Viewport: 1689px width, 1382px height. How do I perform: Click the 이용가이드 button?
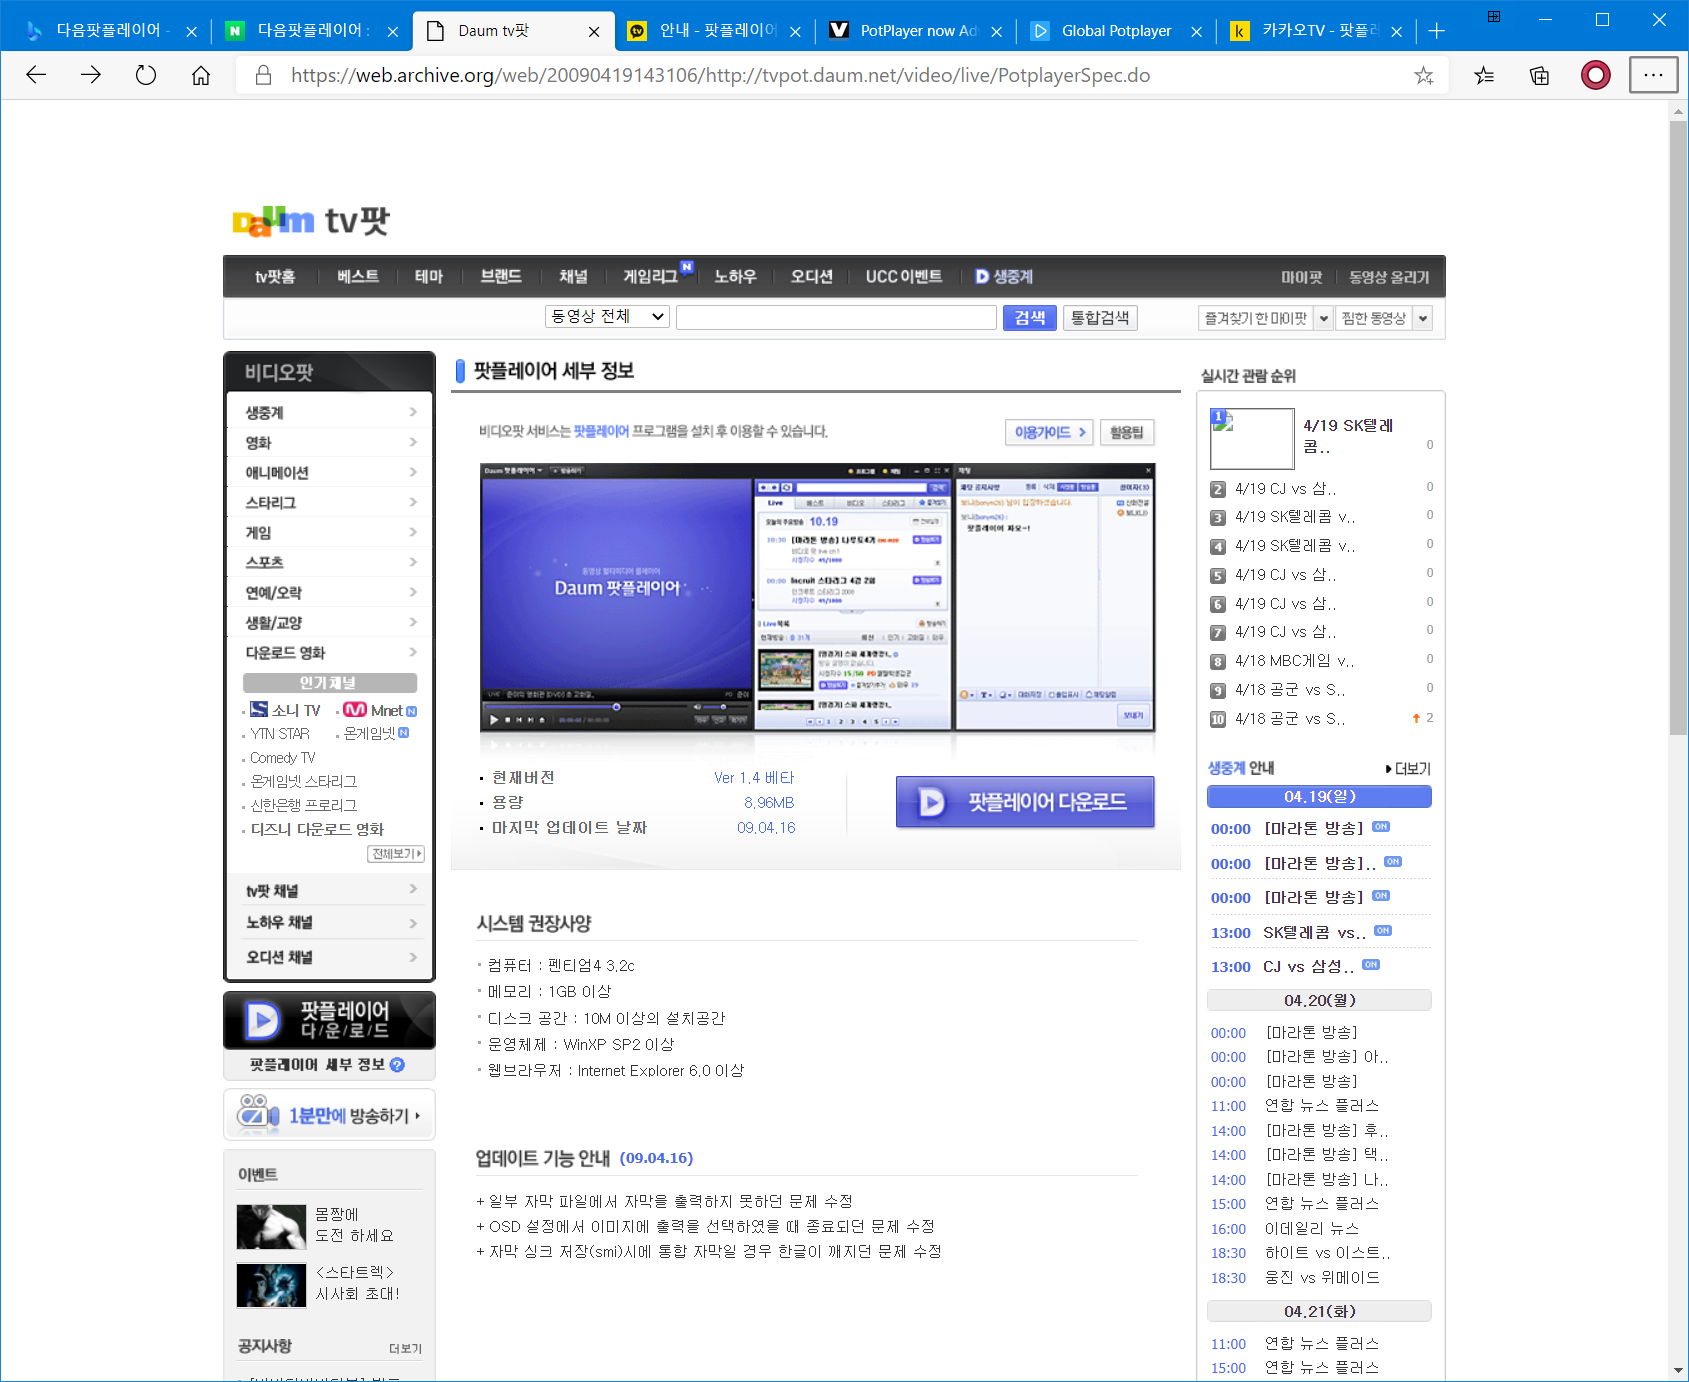pyautogui.click(x=1049, y=432)
